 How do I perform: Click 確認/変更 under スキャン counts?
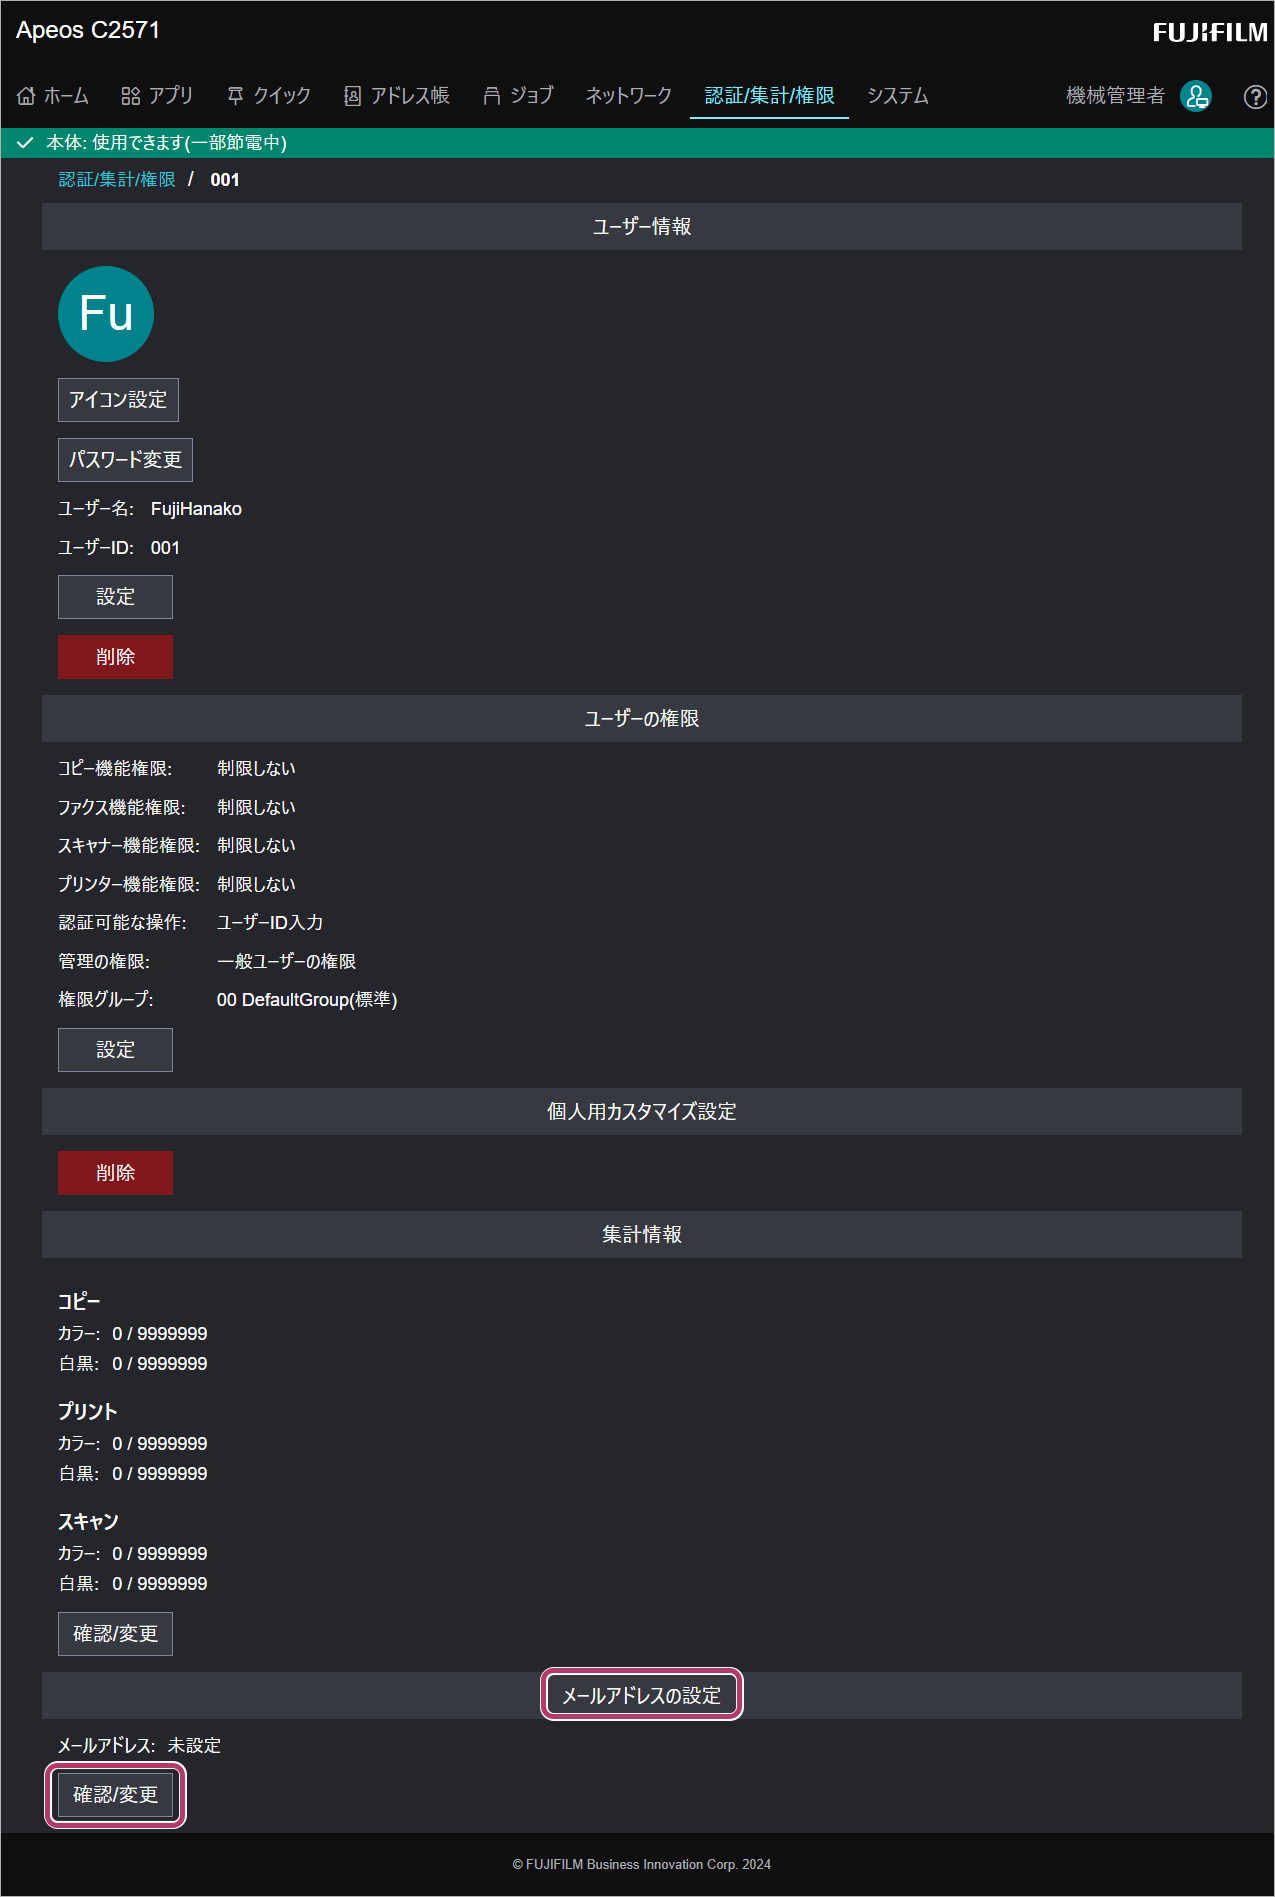115,1634
